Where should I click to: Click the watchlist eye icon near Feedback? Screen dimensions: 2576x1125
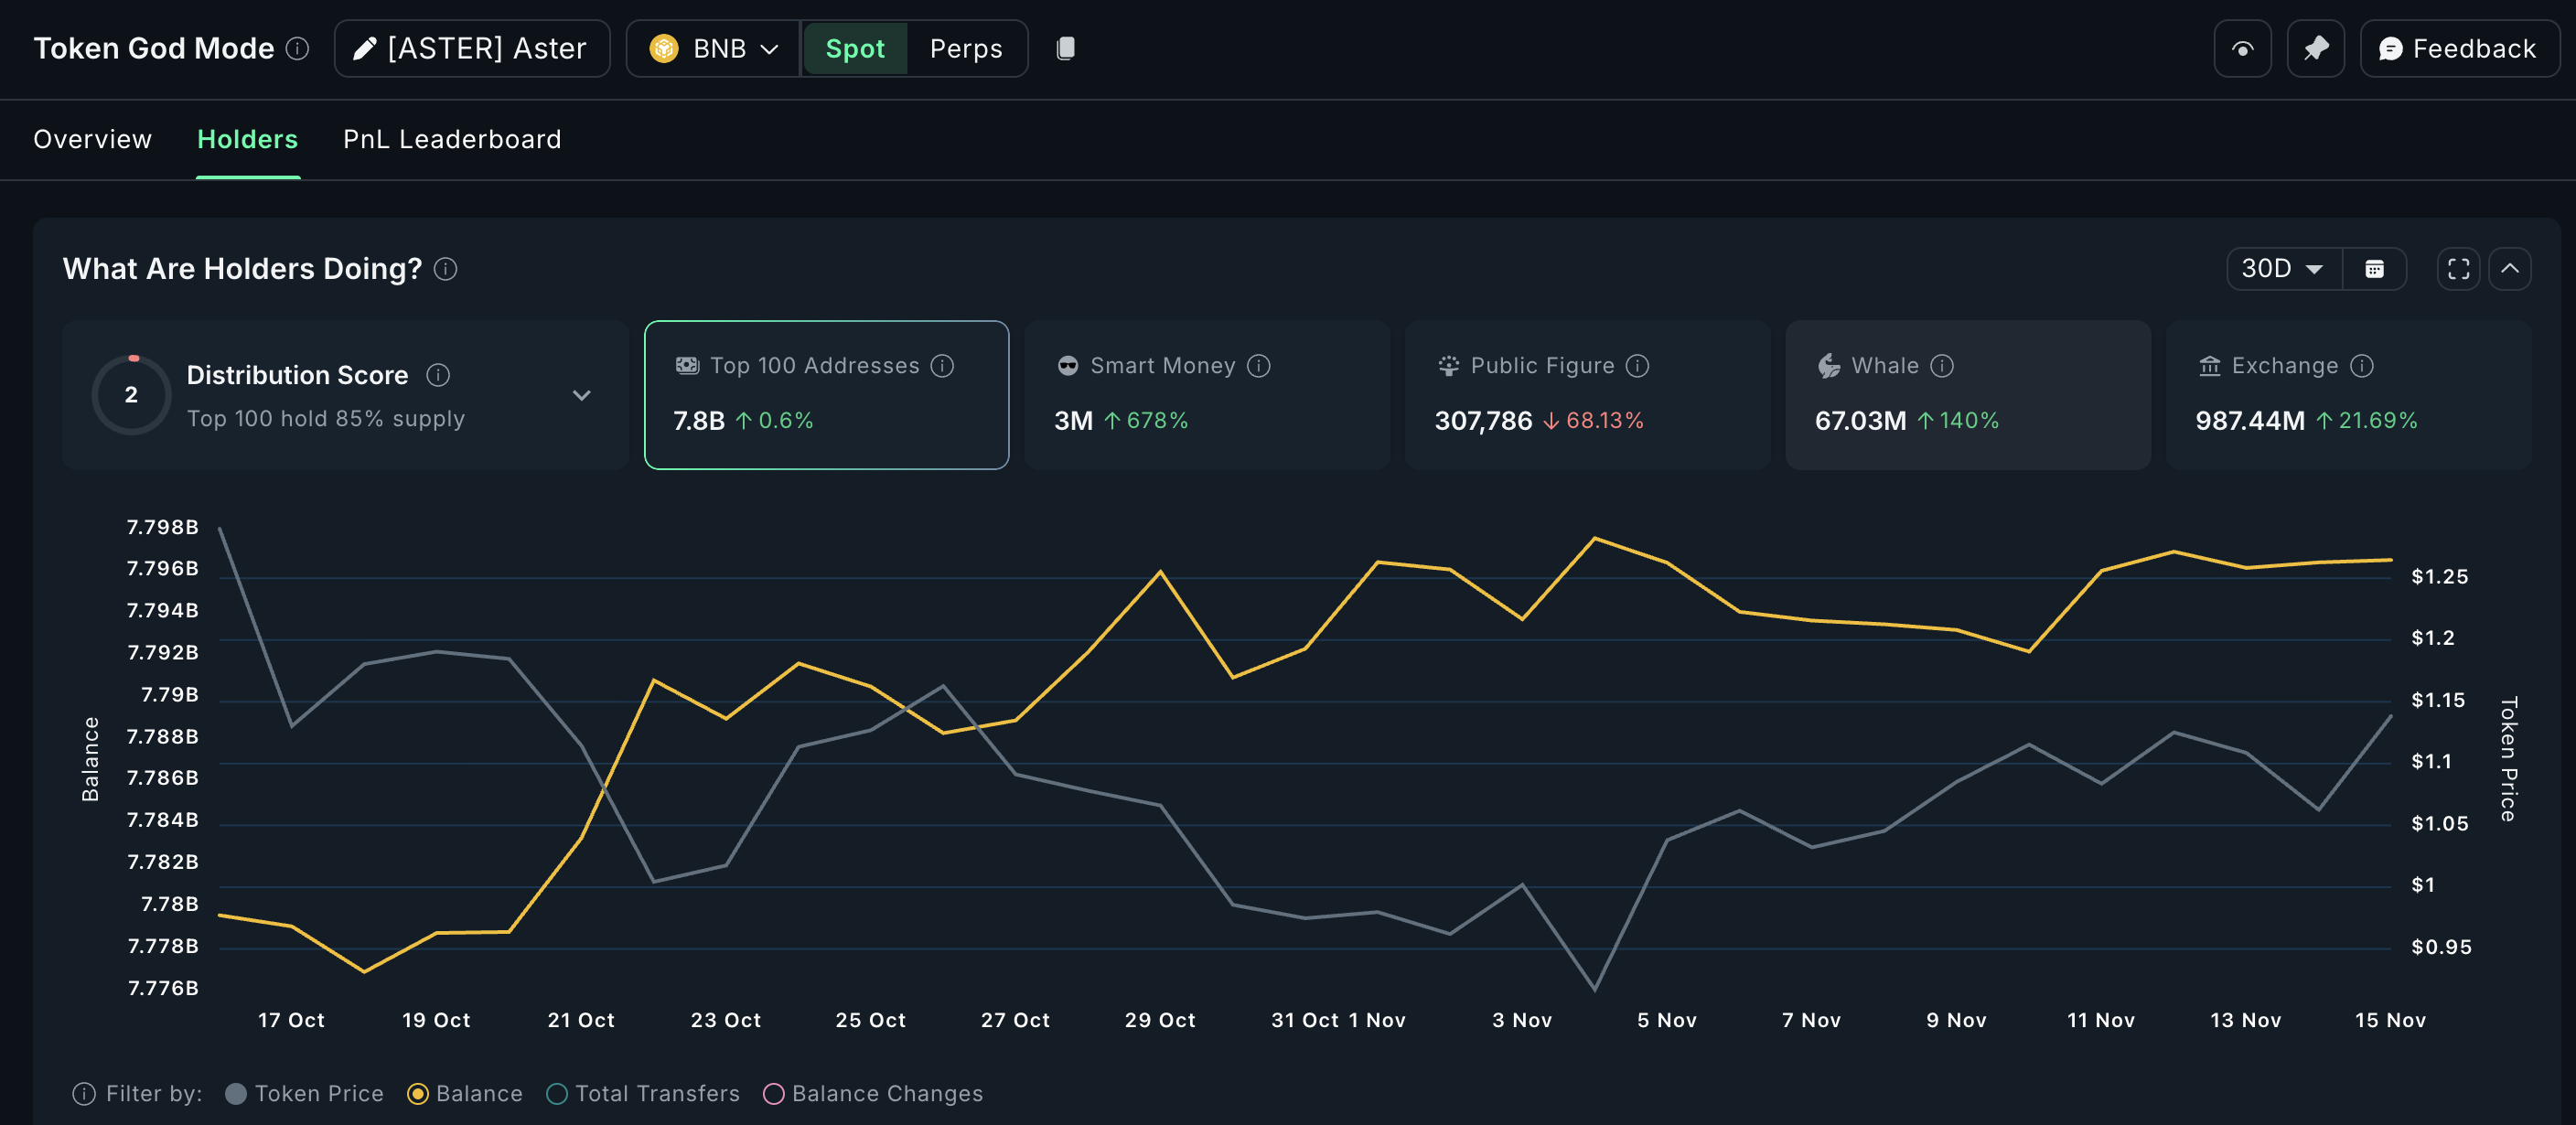coord(2242,48)
